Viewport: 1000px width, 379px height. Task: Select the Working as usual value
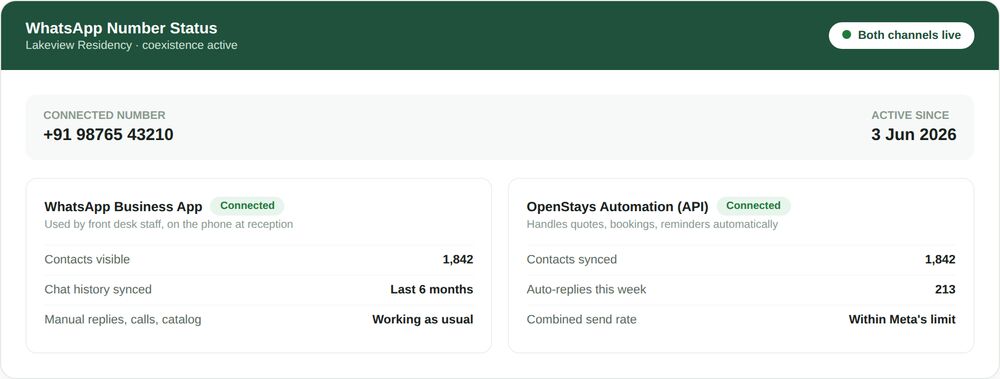pyautogui.click(x=423, y=320)
